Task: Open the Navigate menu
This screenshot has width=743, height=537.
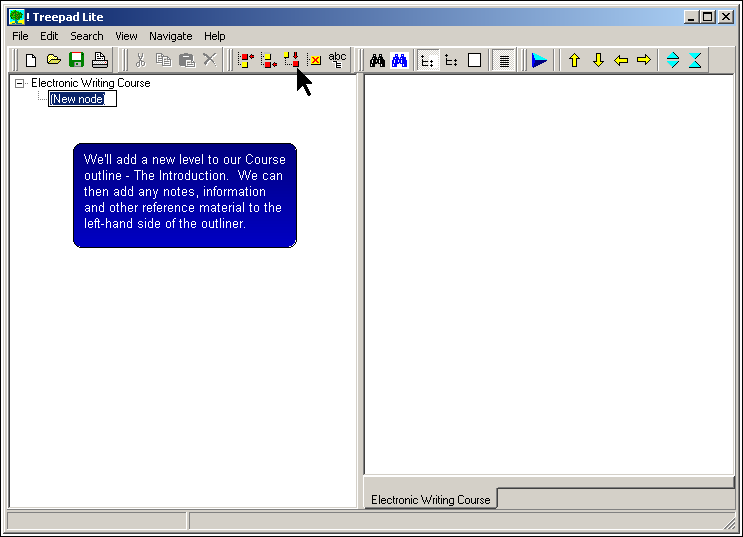Action: (x=170, y=36)
